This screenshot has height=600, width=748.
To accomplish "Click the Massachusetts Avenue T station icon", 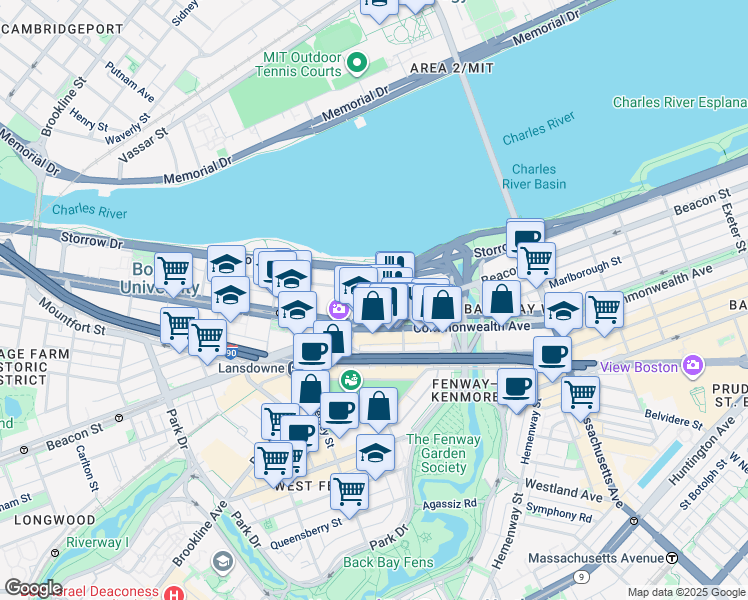I will tap(672, 558).
